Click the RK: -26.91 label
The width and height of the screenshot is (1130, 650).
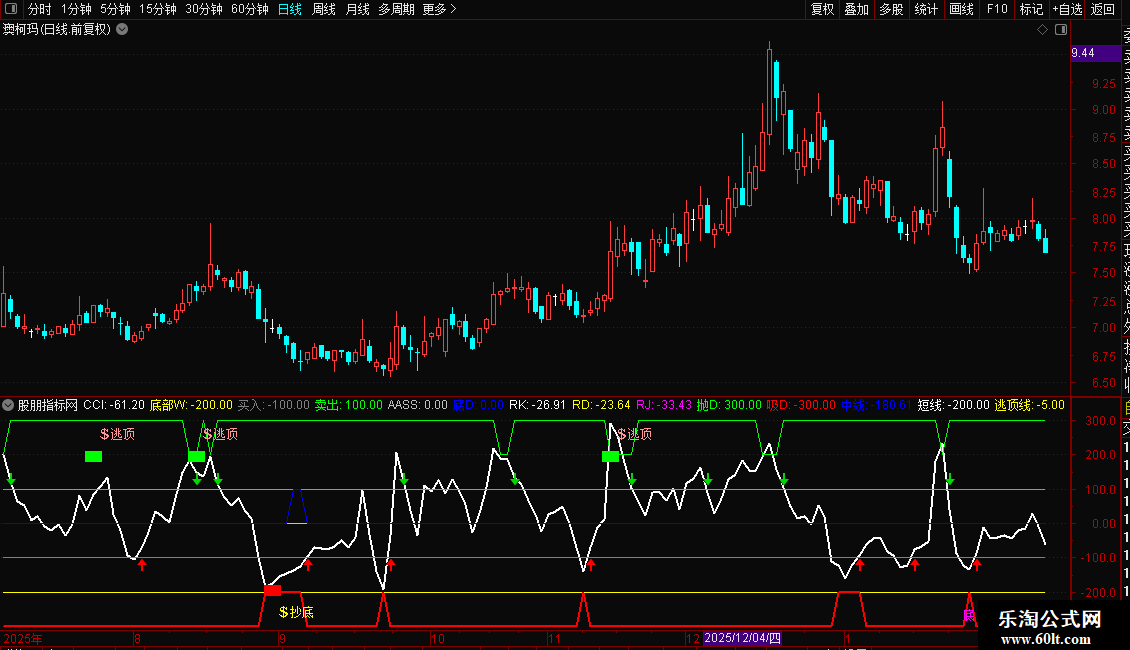click(538, 405)
